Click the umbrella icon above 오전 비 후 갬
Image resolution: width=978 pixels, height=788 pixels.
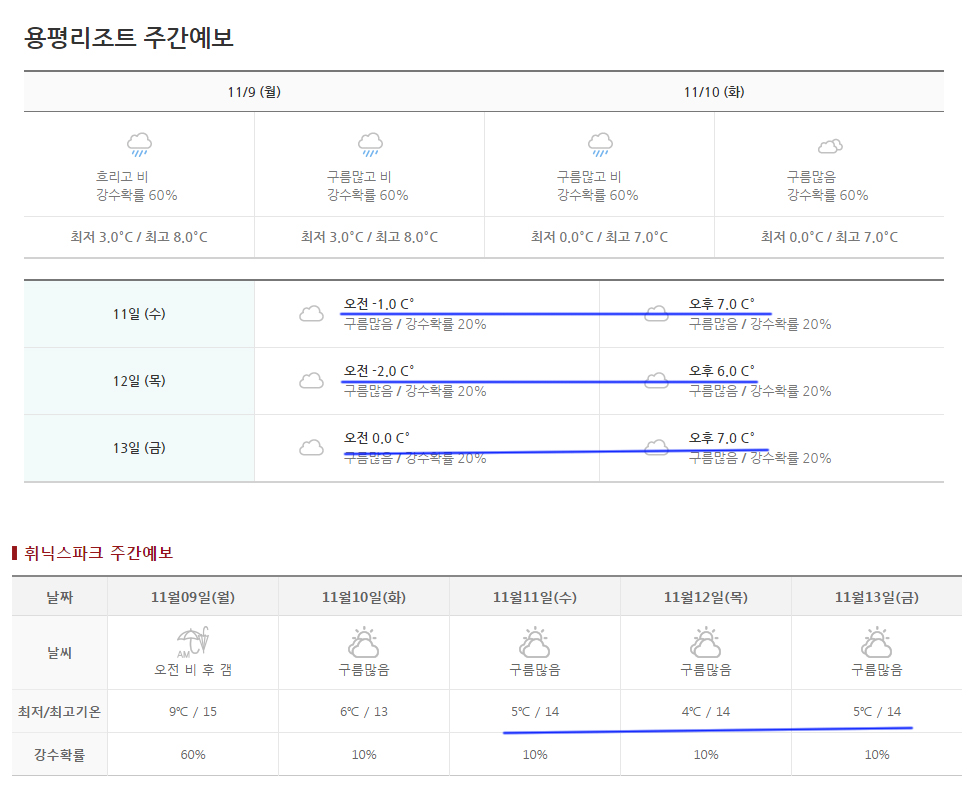click(x=193, y=643)
